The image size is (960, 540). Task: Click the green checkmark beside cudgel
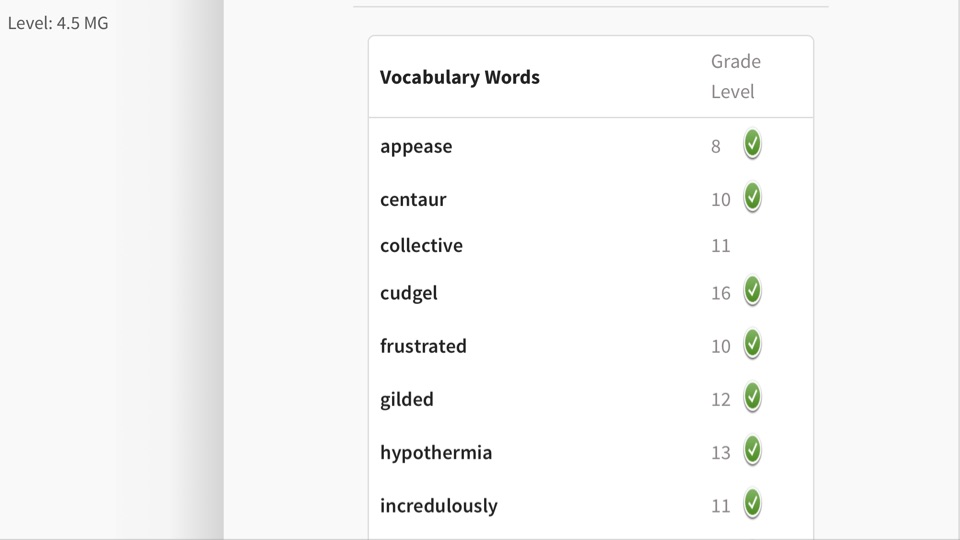(752, 291)
